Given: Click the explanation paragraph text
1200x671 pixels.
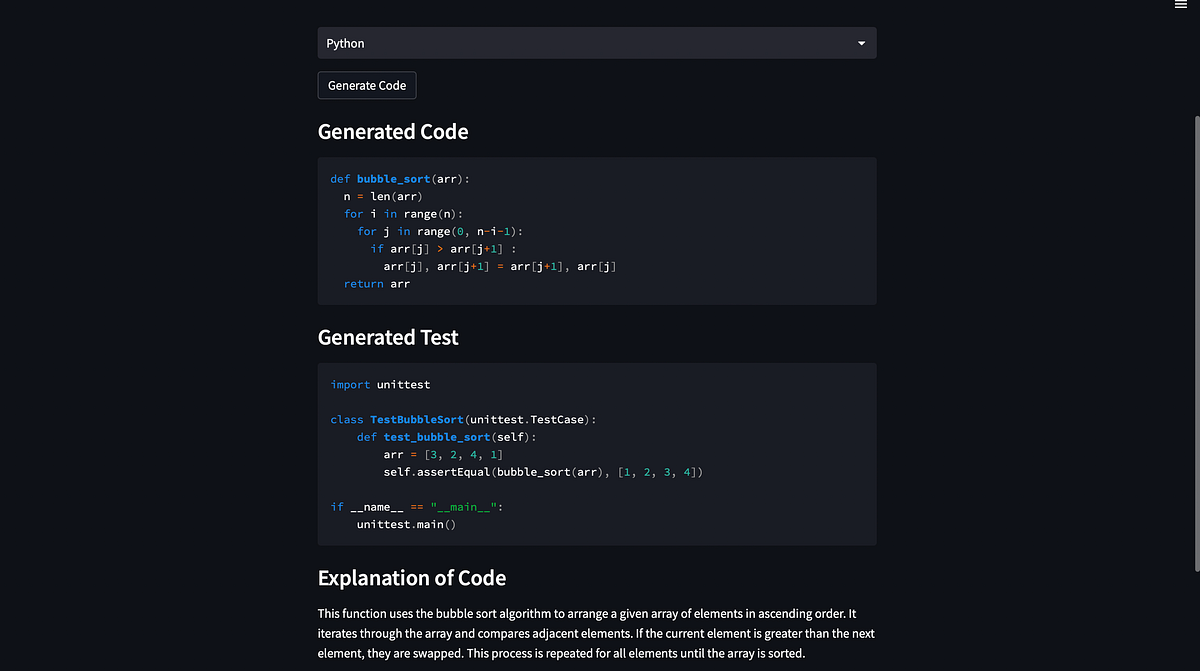Looking at the screenshot, I should pos(596,633).
